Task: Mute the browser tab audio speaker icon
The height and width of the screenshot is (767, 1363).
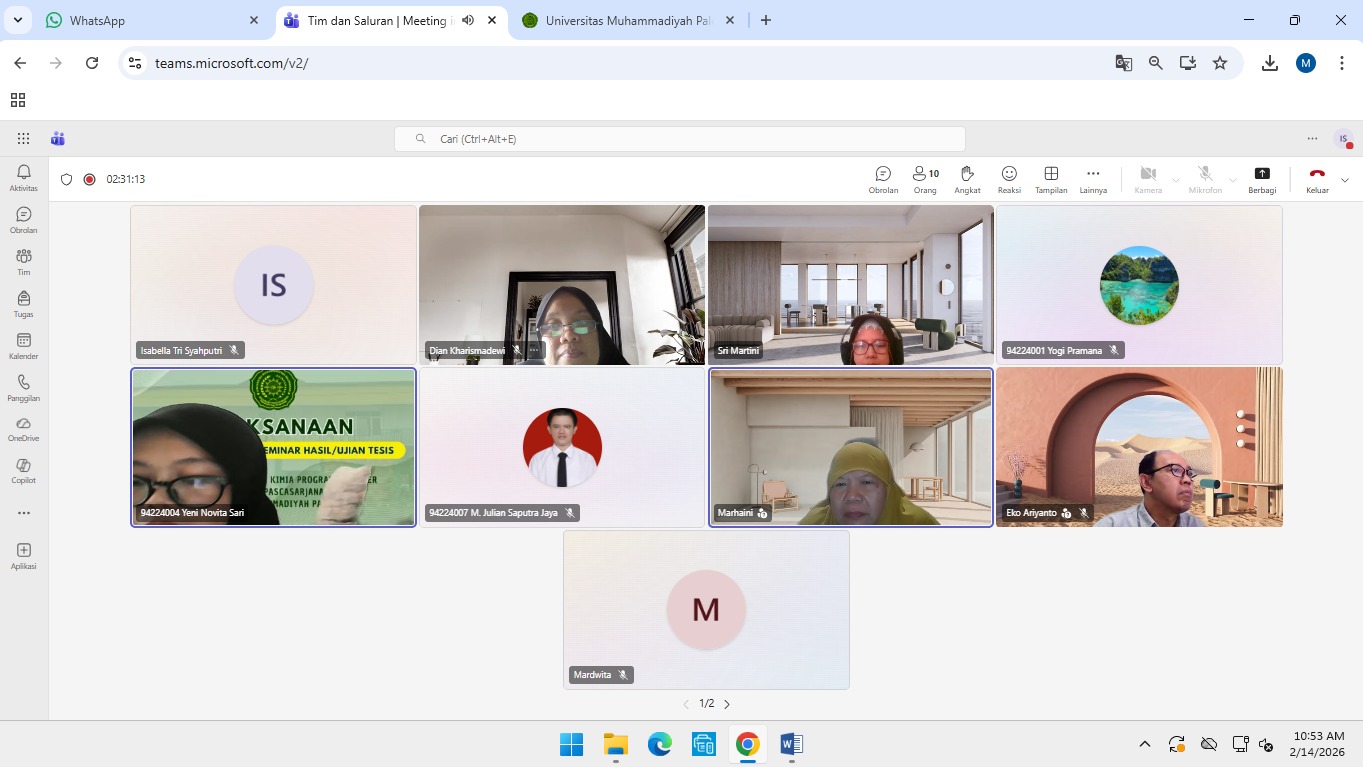Action: (468, 20)
